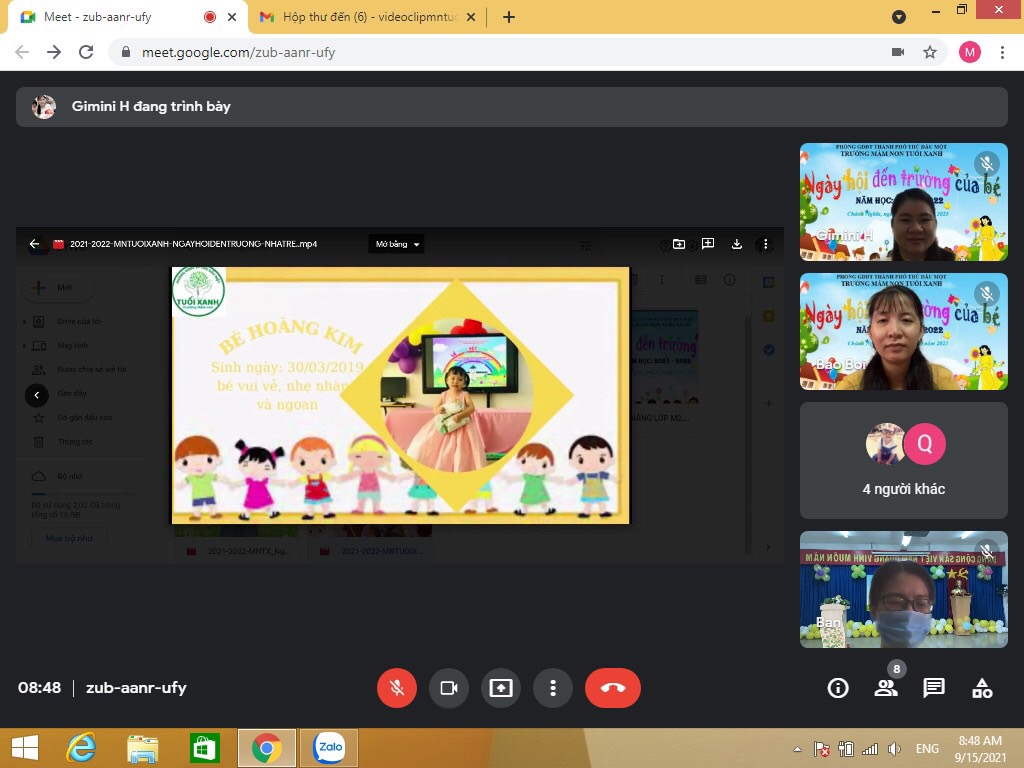Turn off the camera in Meet
The image size is (1024, 768).
point(449,688)
